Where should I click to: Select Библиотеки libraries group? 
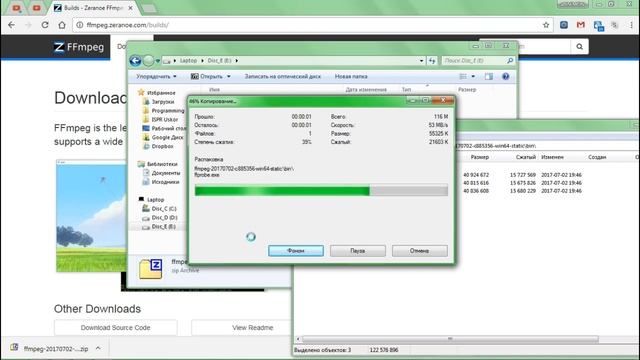point(158,164)
